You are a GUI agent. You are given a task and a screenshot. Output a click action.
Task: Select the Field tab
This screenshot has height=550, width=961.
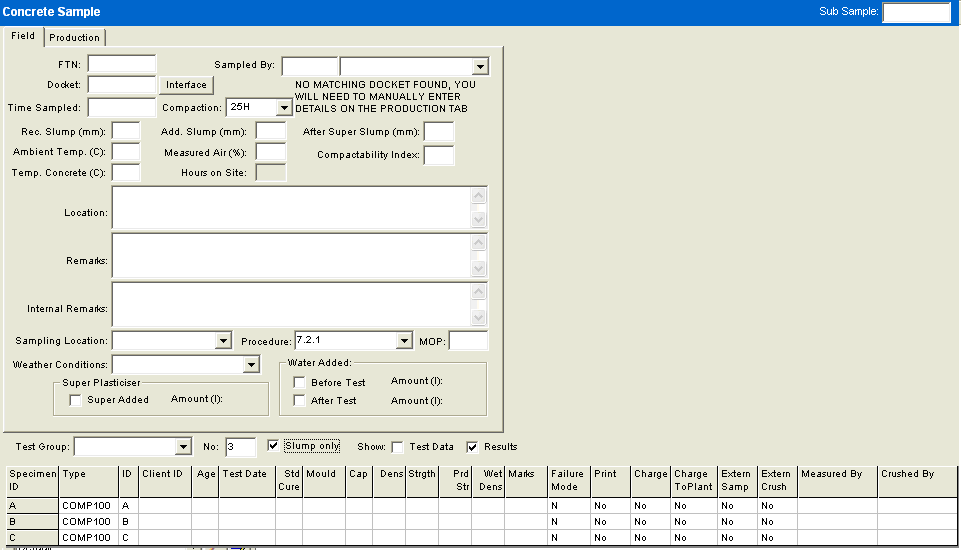click(23, 36)
